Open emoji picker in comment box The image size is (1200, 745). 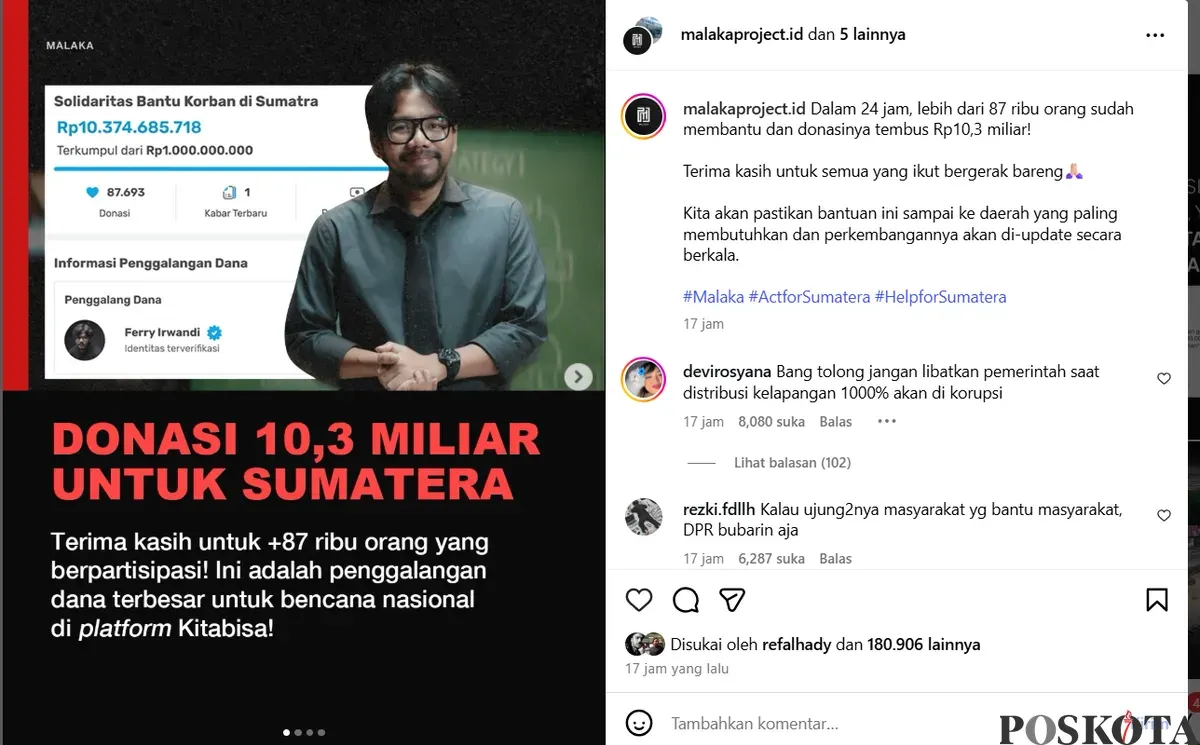[x=639, y=723]
